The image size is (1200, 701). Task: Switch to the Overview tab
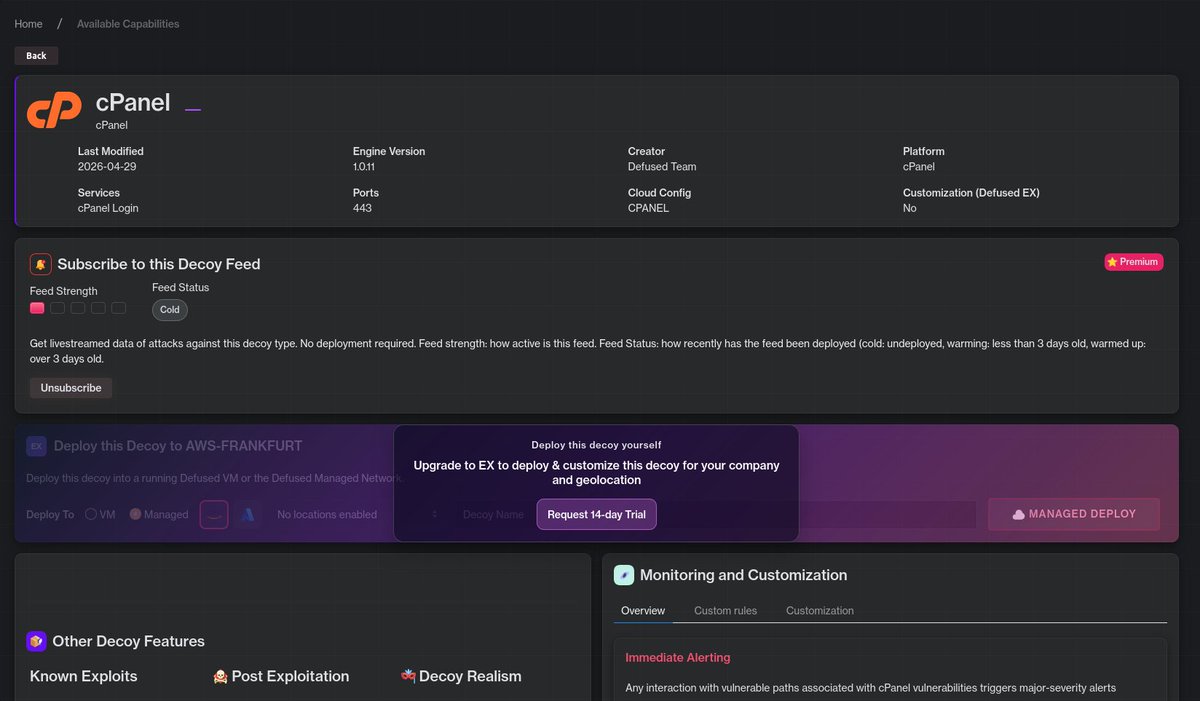(644, 610)
